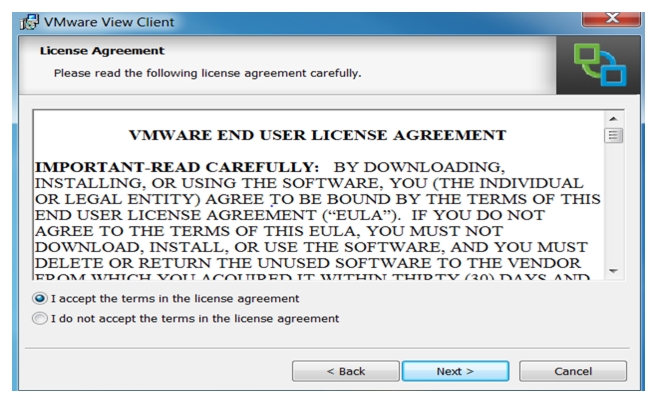
Task: Click the license scrollbar up arrow
Action: coord(614,119)
